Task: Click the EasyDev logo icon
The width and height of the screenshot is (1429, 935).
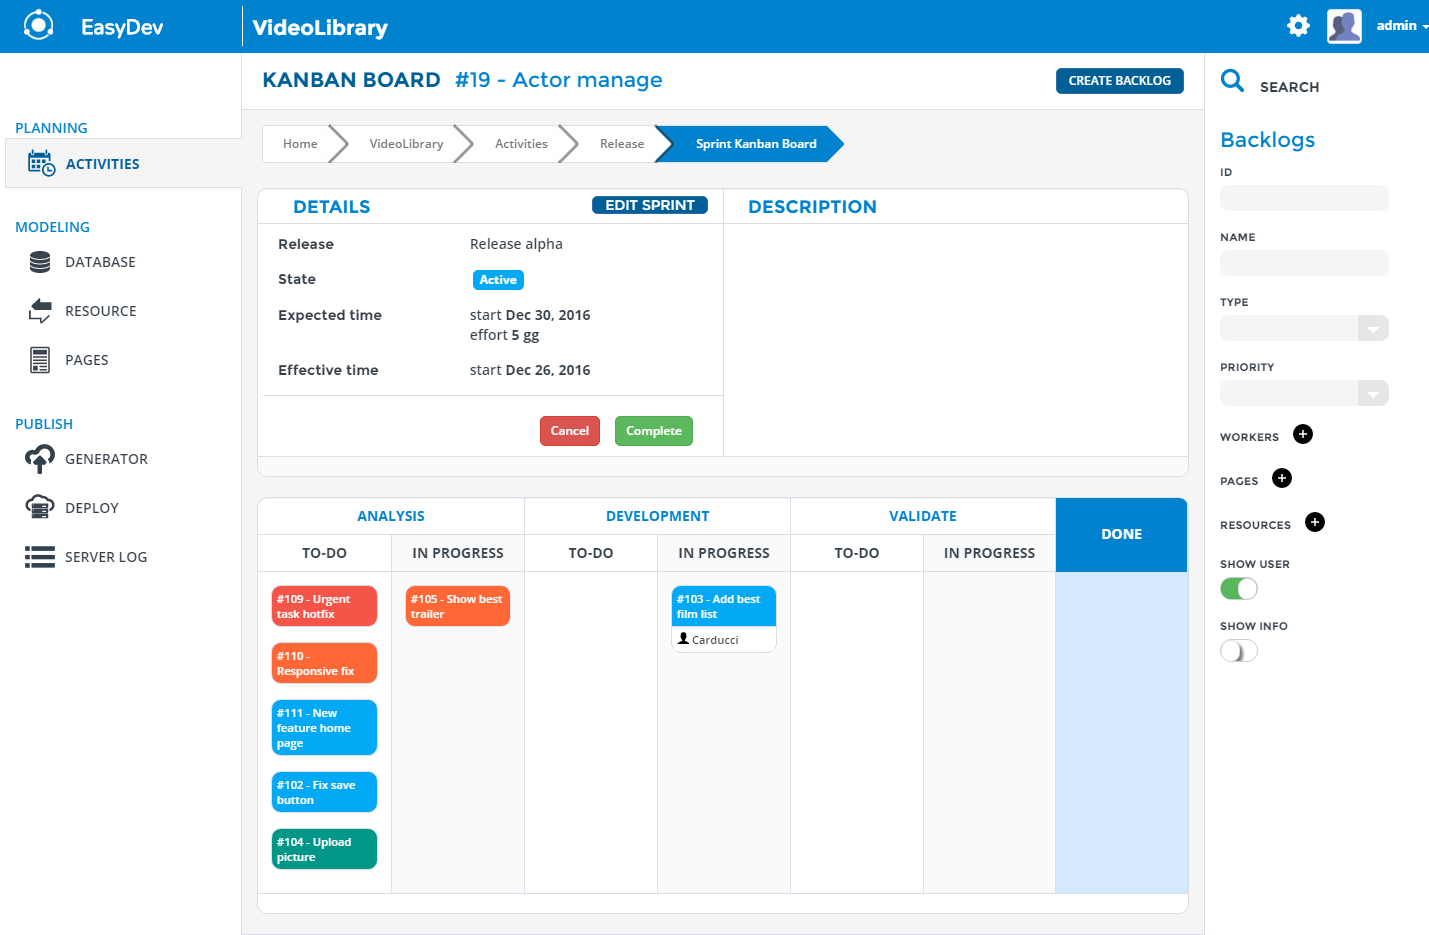Action: pos(38,25)
